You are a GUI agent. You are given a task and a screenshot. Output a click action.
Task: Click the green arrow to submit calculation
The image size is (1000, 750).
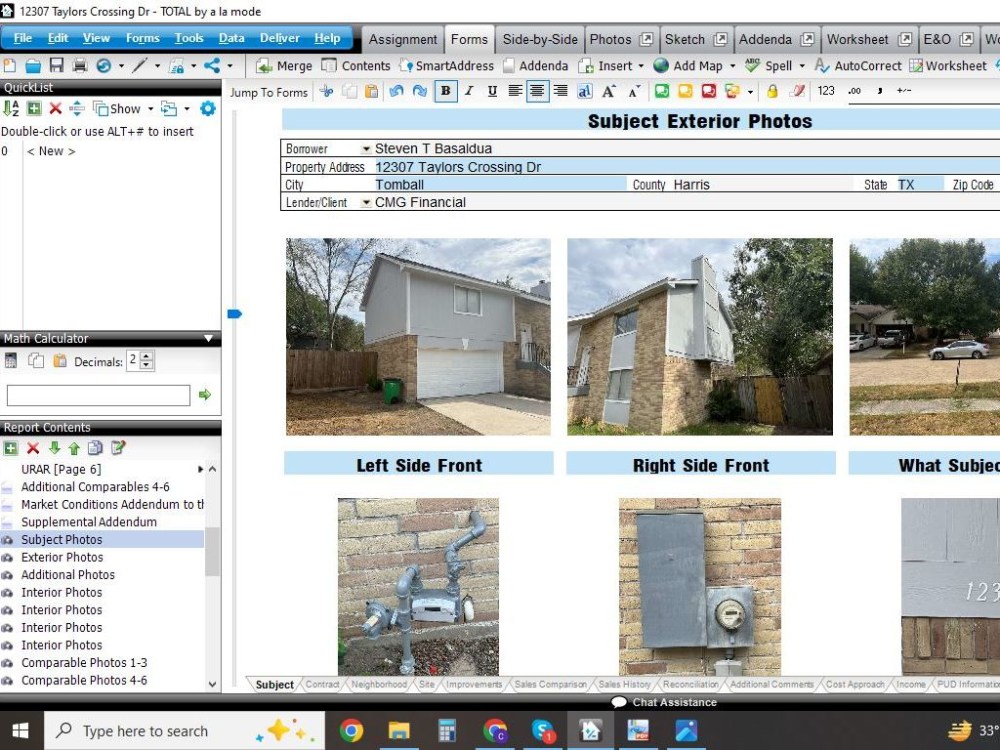click(205, 395)
